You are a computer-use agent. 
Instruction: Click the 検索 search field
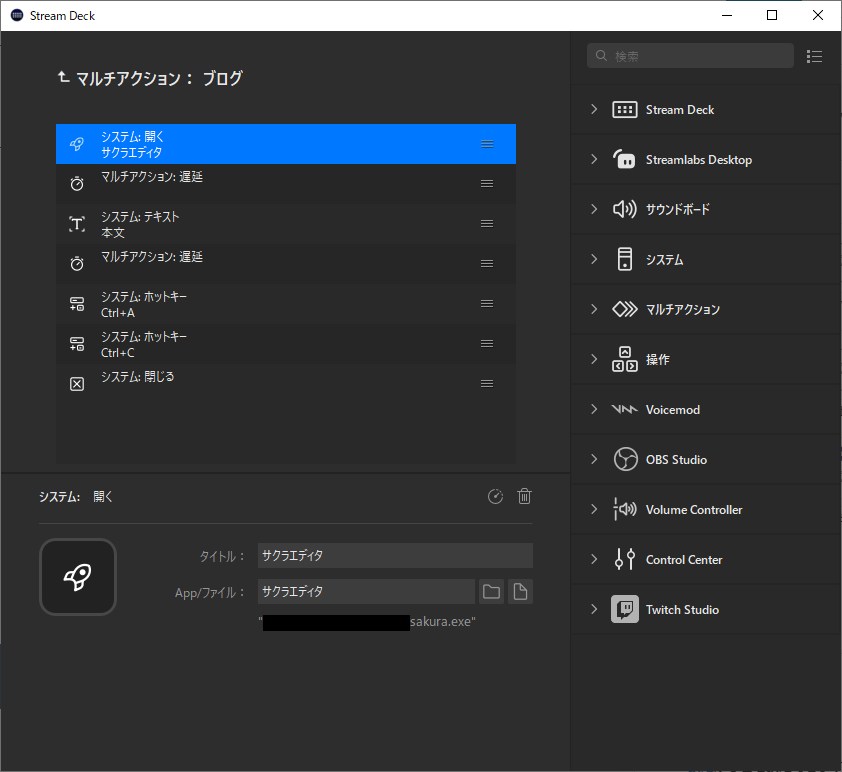pos(690,56)
